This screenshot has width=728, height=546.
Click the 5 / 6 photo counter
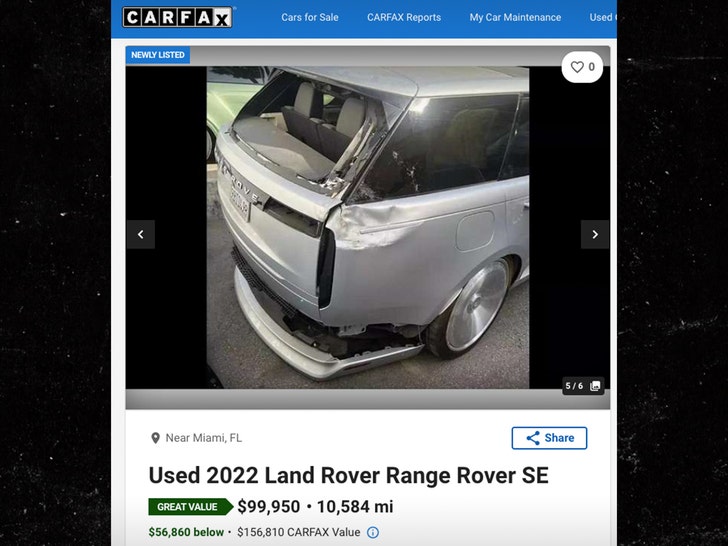click(574, 386)
